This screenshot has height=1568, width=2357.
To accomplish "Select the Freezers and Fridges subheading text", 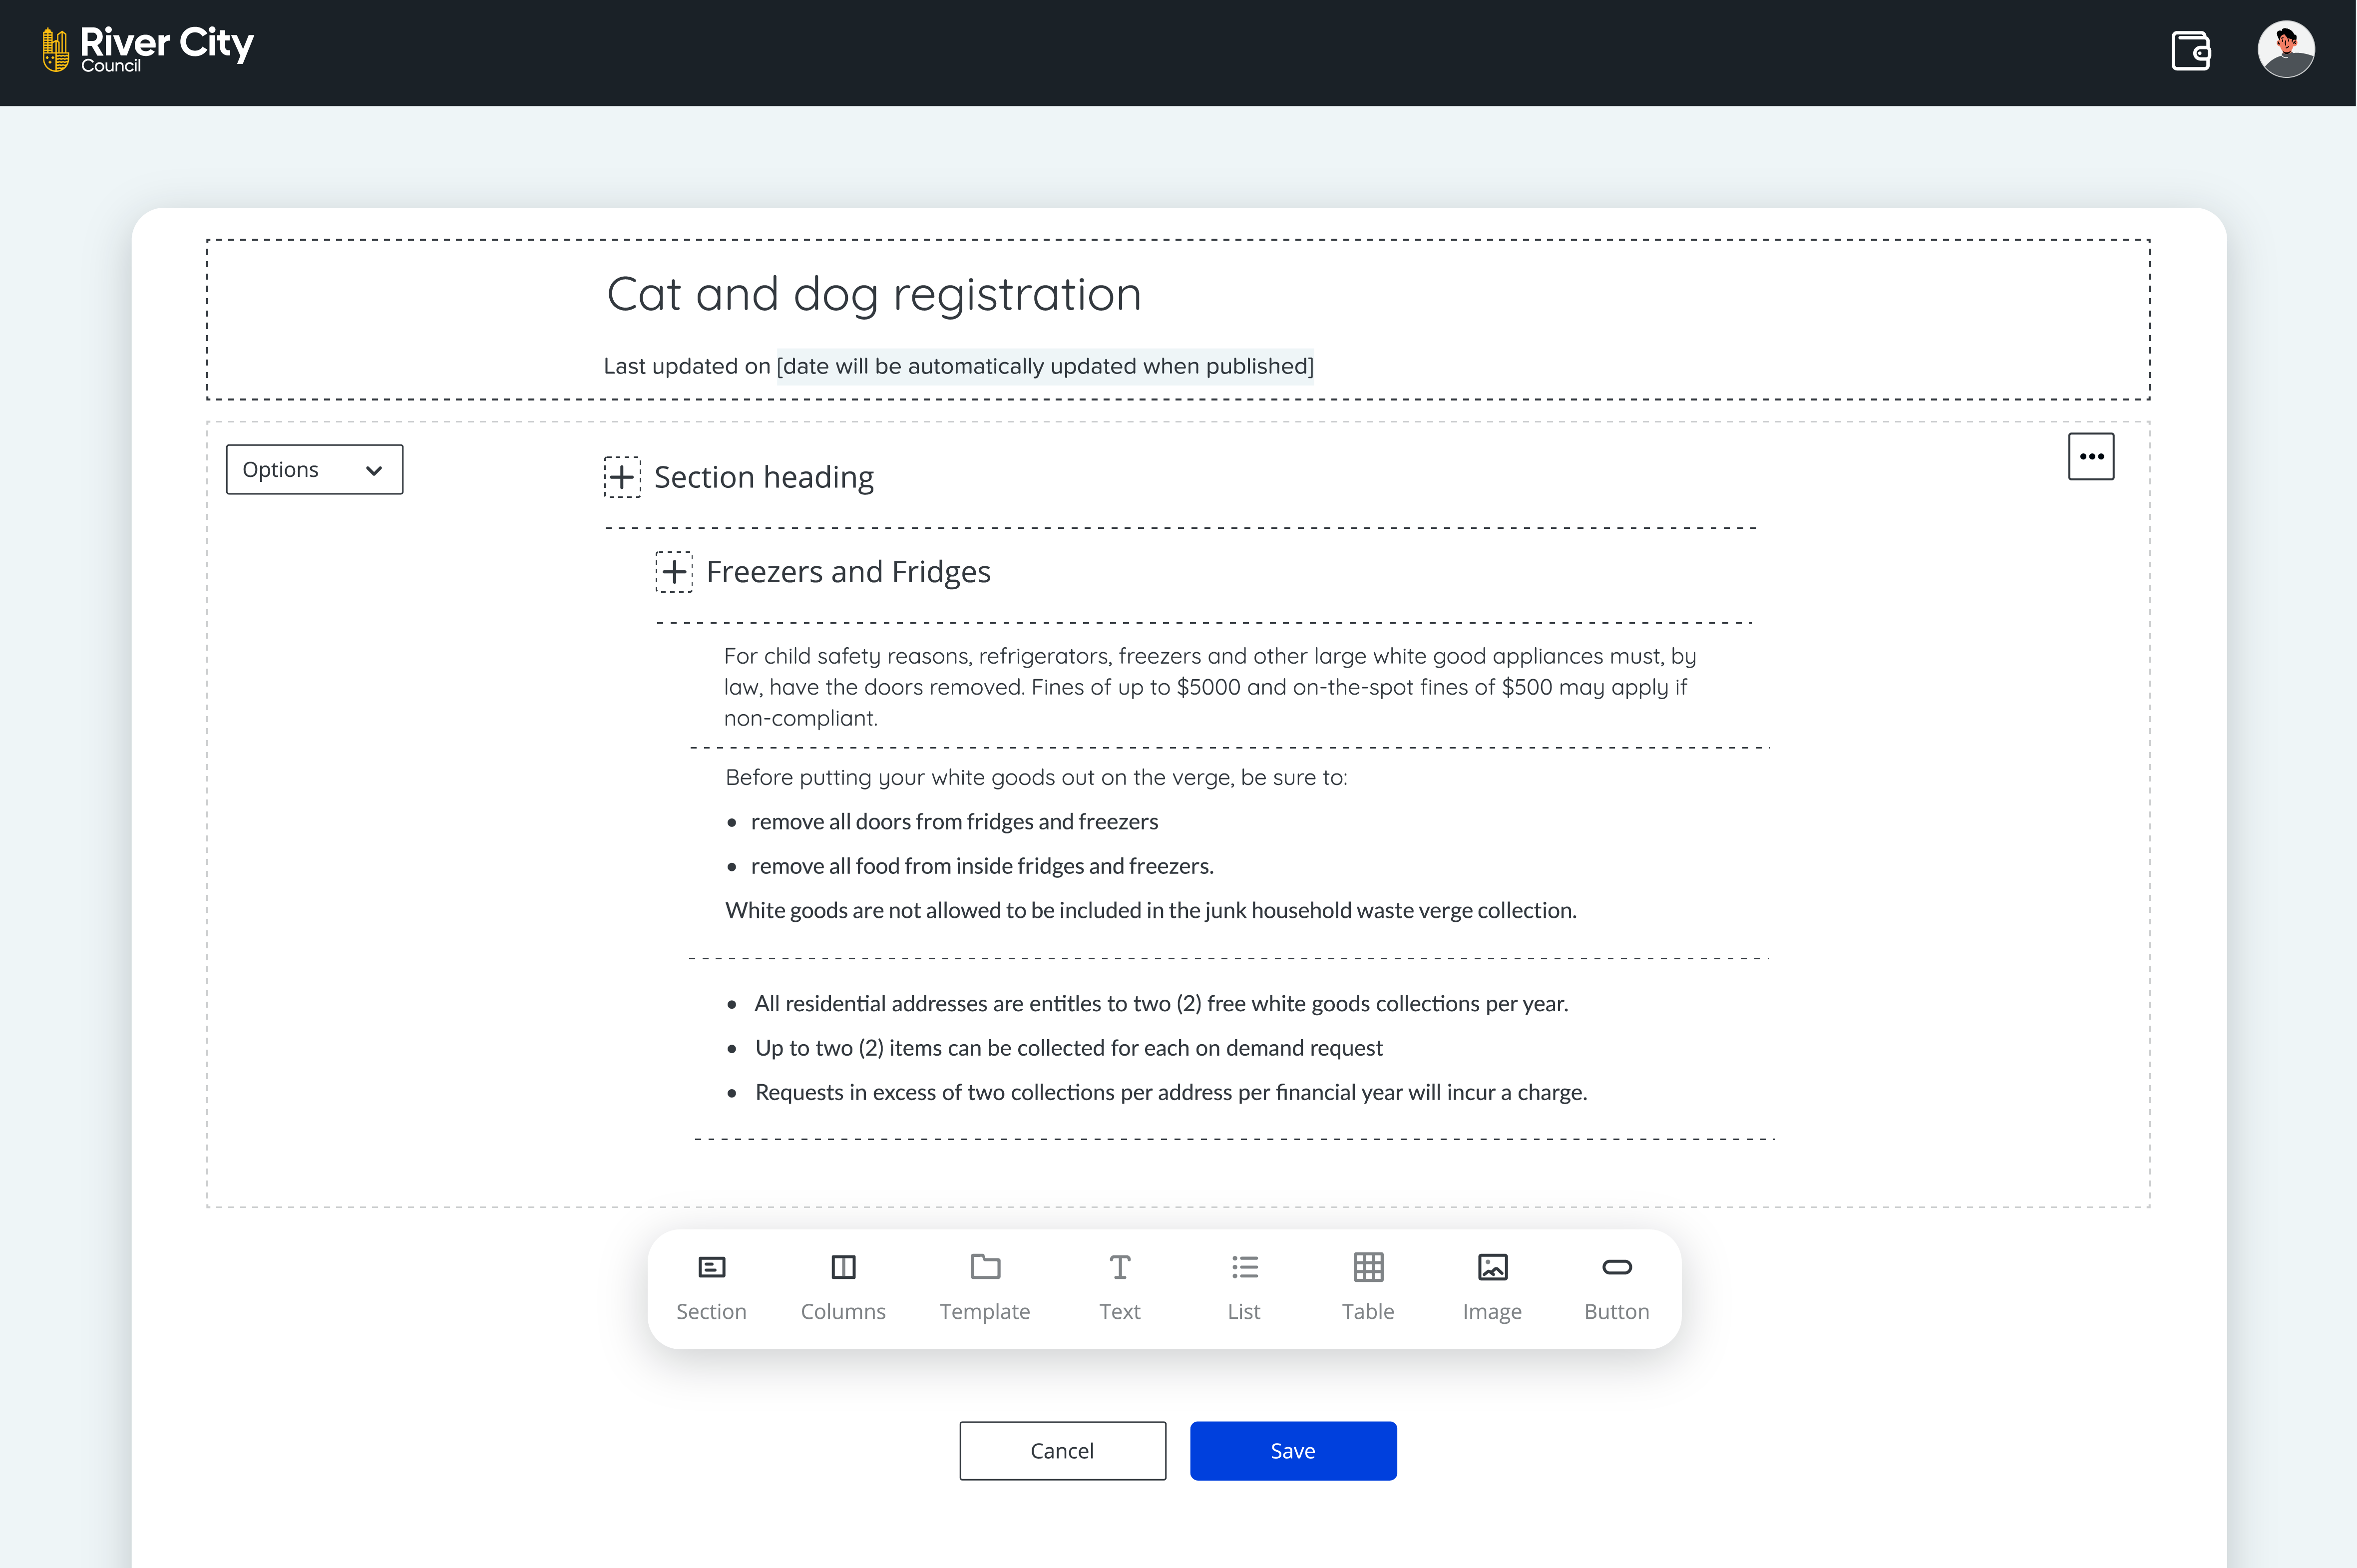I will coord(848,572).
